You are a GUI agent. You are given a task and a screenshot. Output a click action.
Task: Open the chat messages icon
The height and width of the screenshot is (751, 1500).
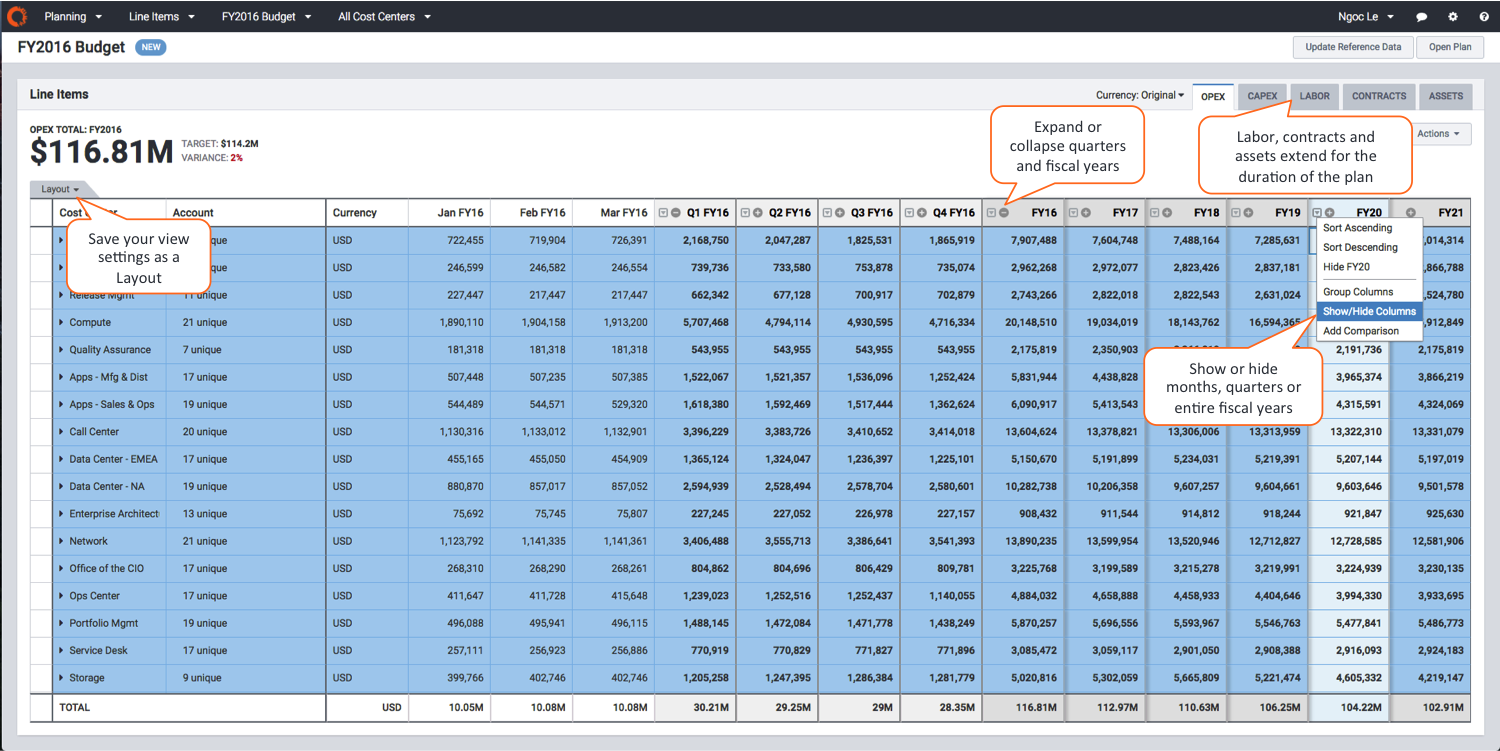pos(1422,17)
